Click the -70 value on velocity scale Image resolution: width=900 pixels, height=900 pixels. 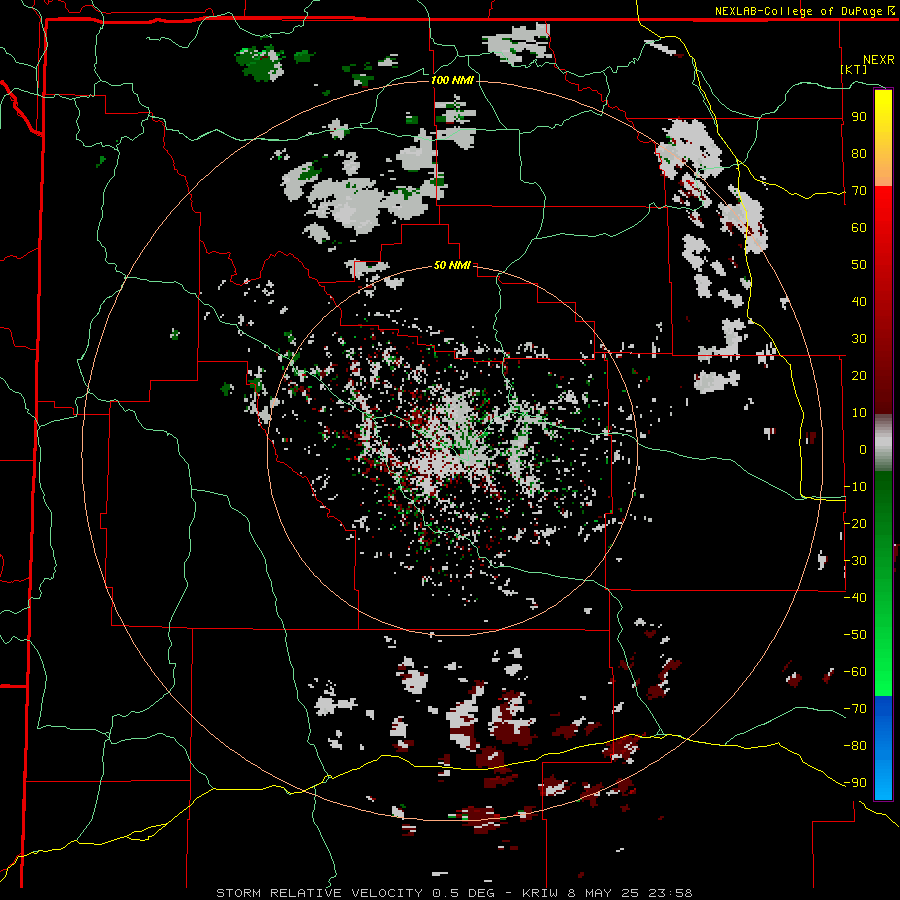[x=855, y=709]
